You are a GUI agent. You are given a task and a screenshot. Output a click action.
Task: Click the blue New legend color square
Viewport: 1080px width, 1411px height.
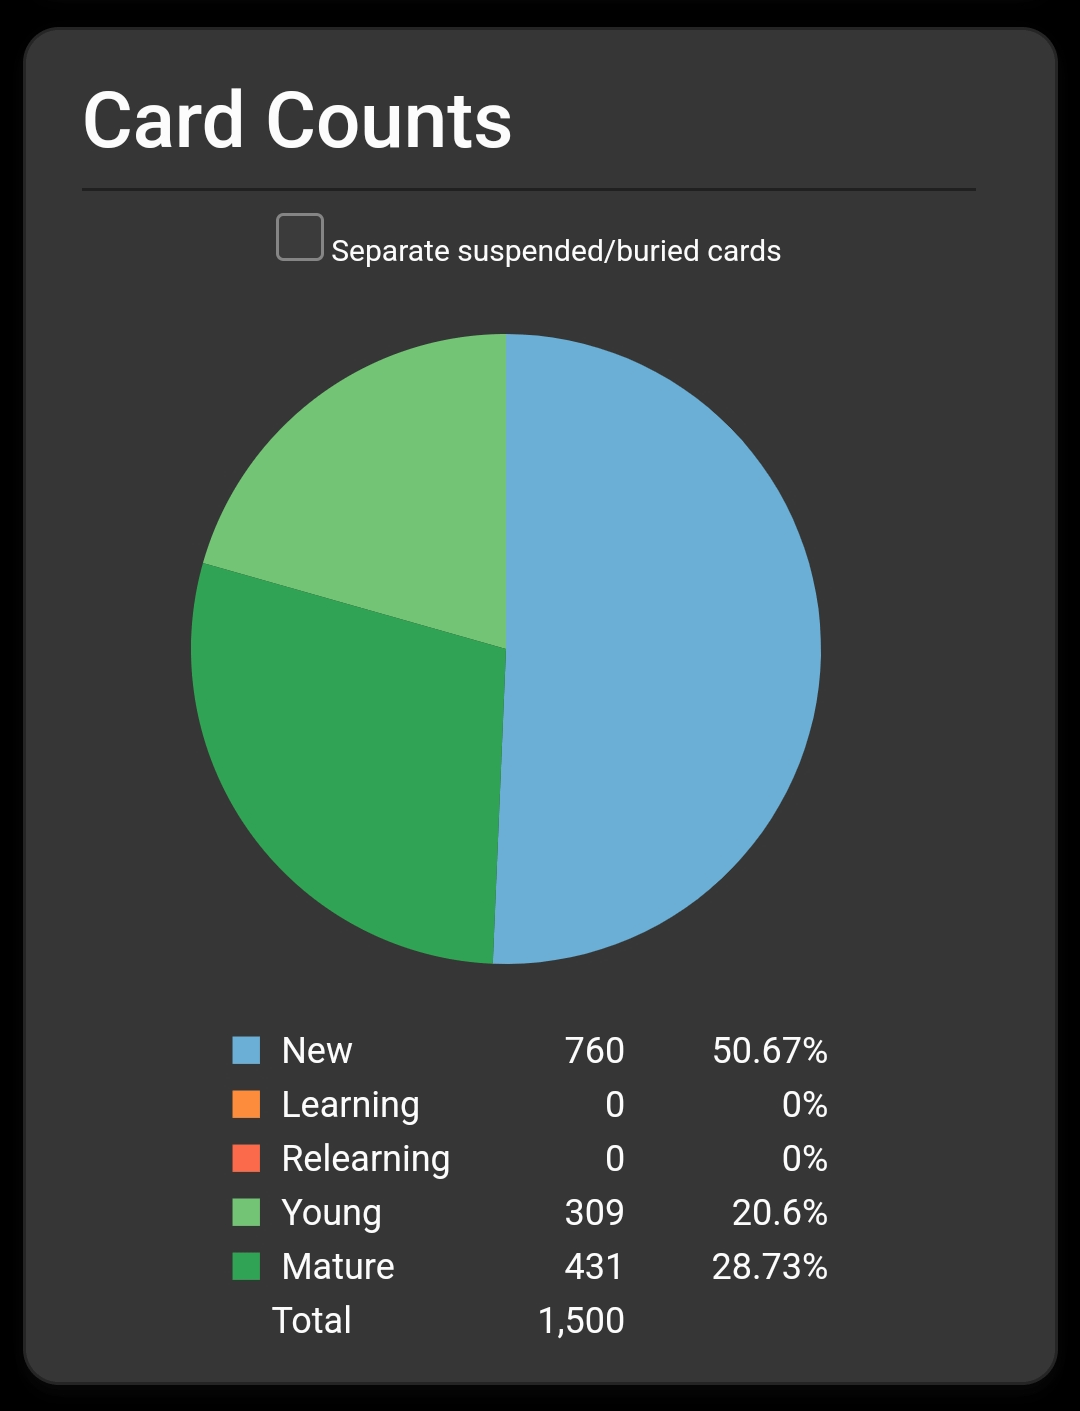coord(246,1050)
